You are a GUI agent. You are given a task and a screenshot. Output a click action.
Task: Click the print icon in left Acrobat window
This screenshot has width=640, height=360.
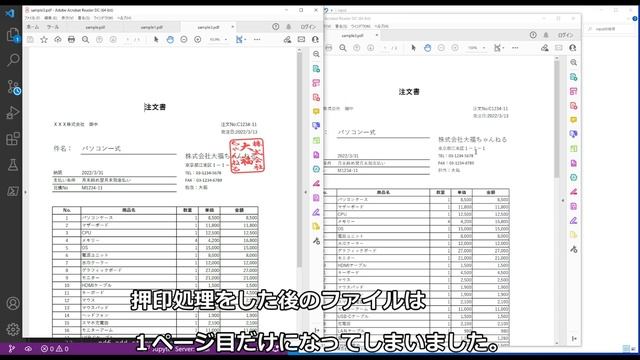71,40
